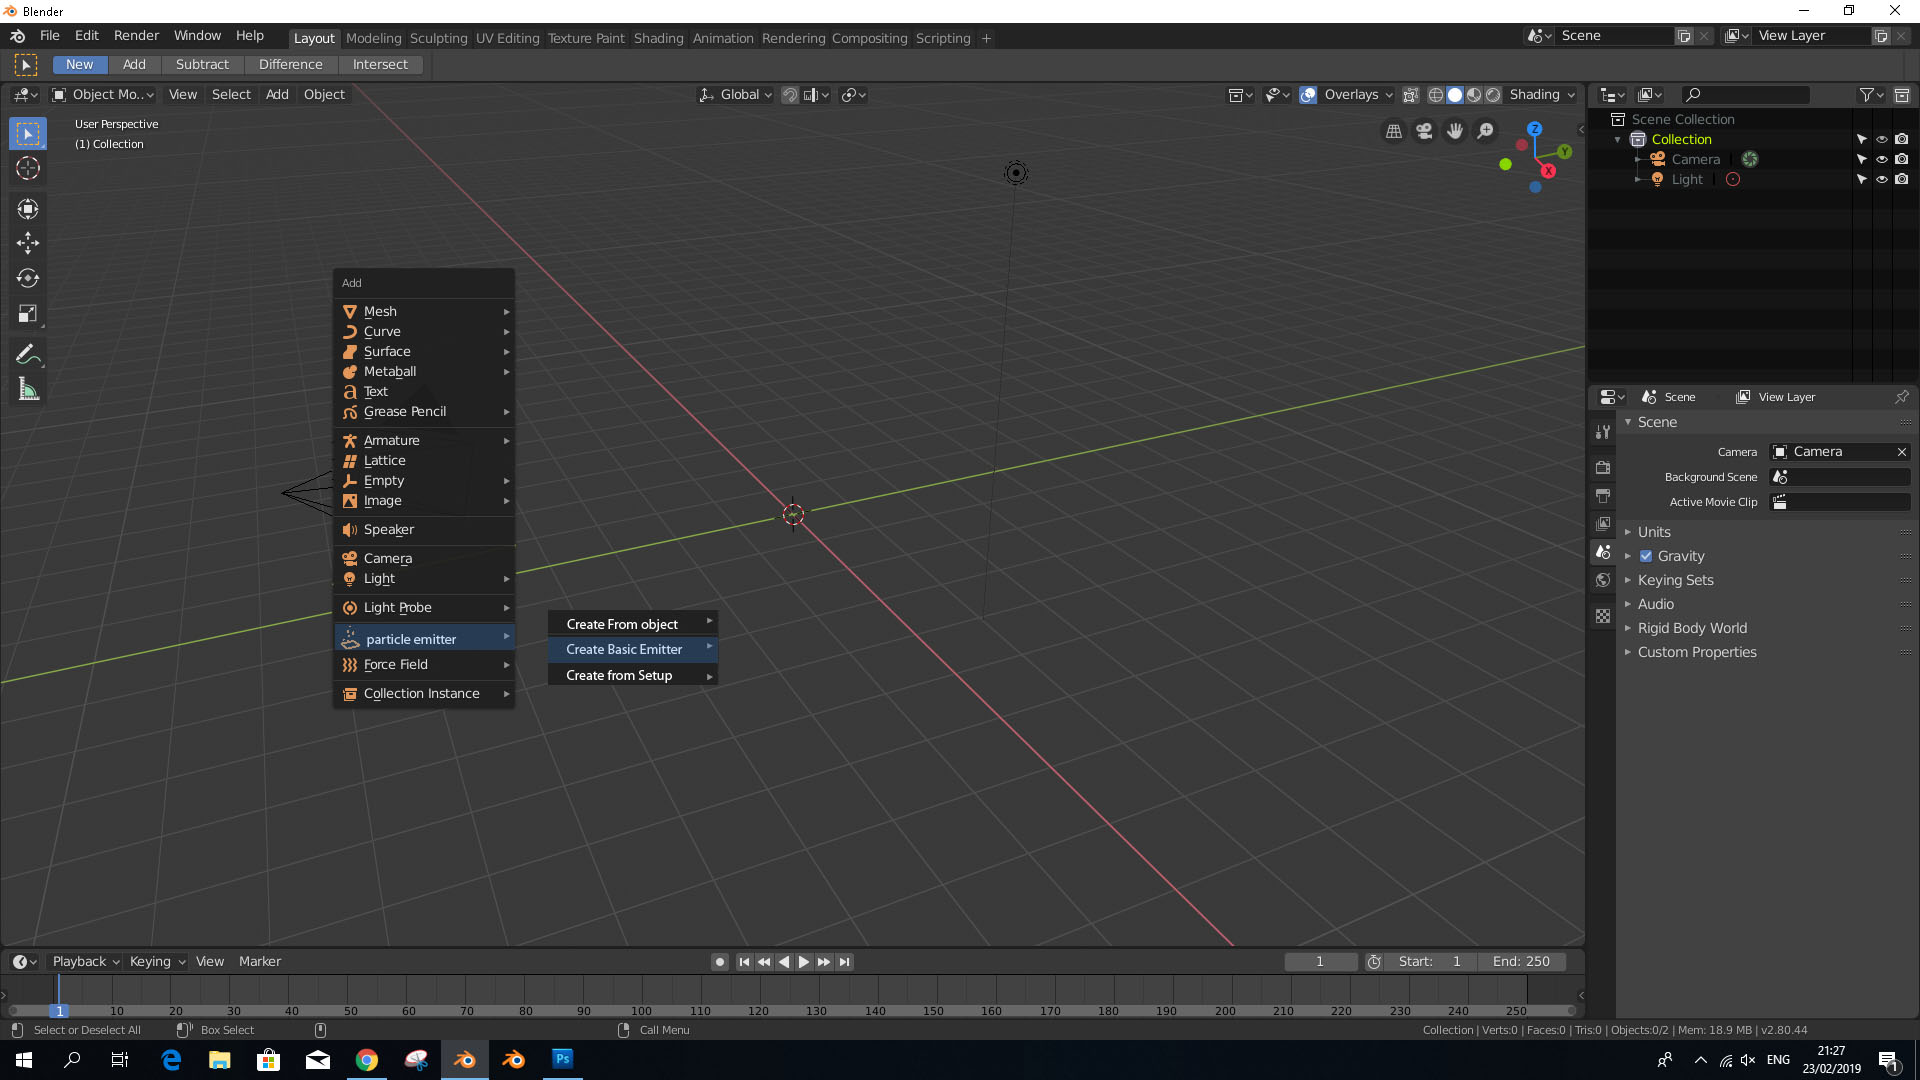1920x1080 pixels.
Task: Select the Measure tool
Action: tap(28, 390)
